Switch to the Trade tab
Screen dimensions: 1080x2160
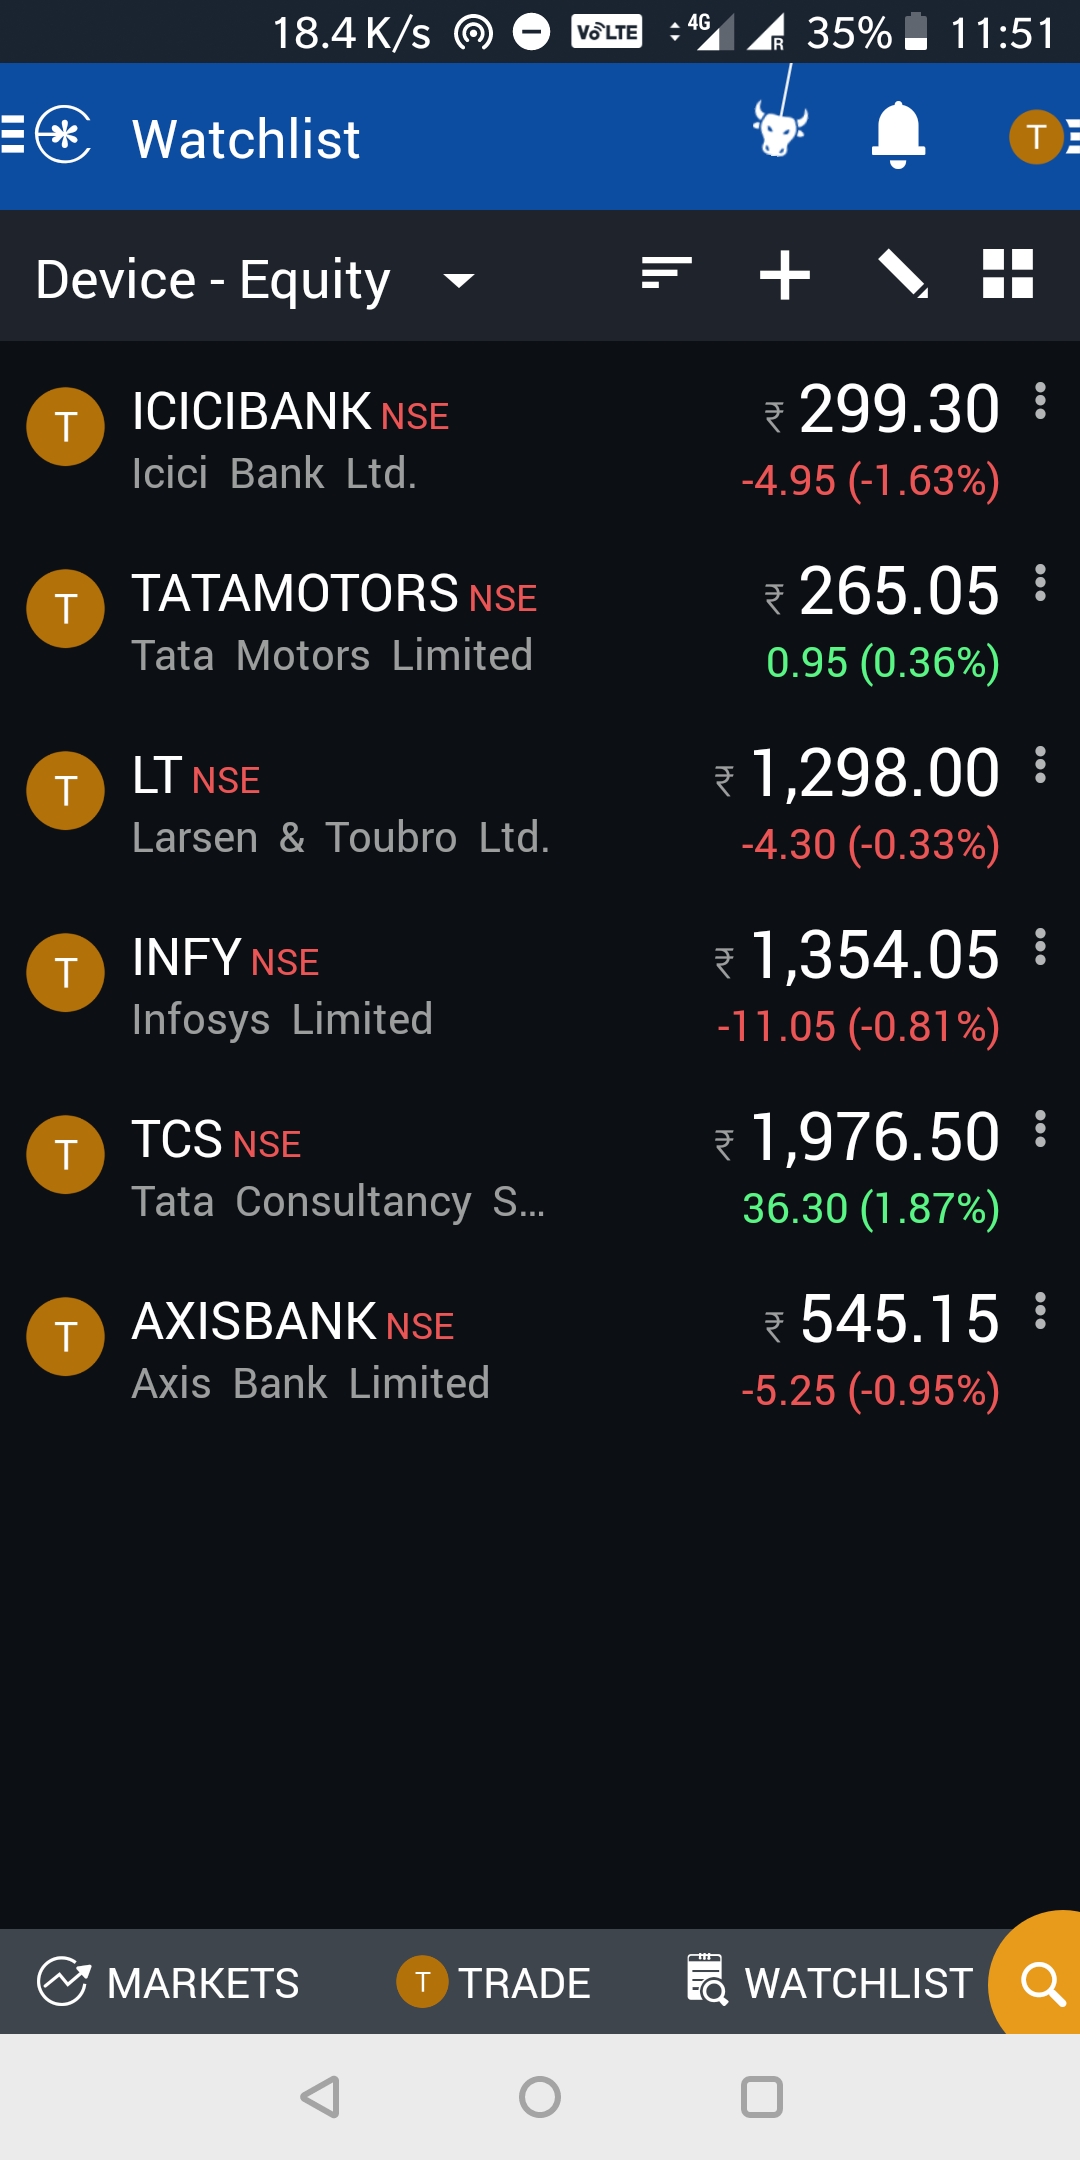click(x=494, y=1982)
